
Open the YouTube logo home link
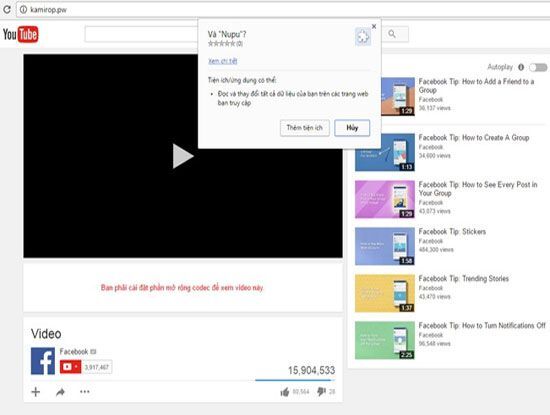(20, 34)
